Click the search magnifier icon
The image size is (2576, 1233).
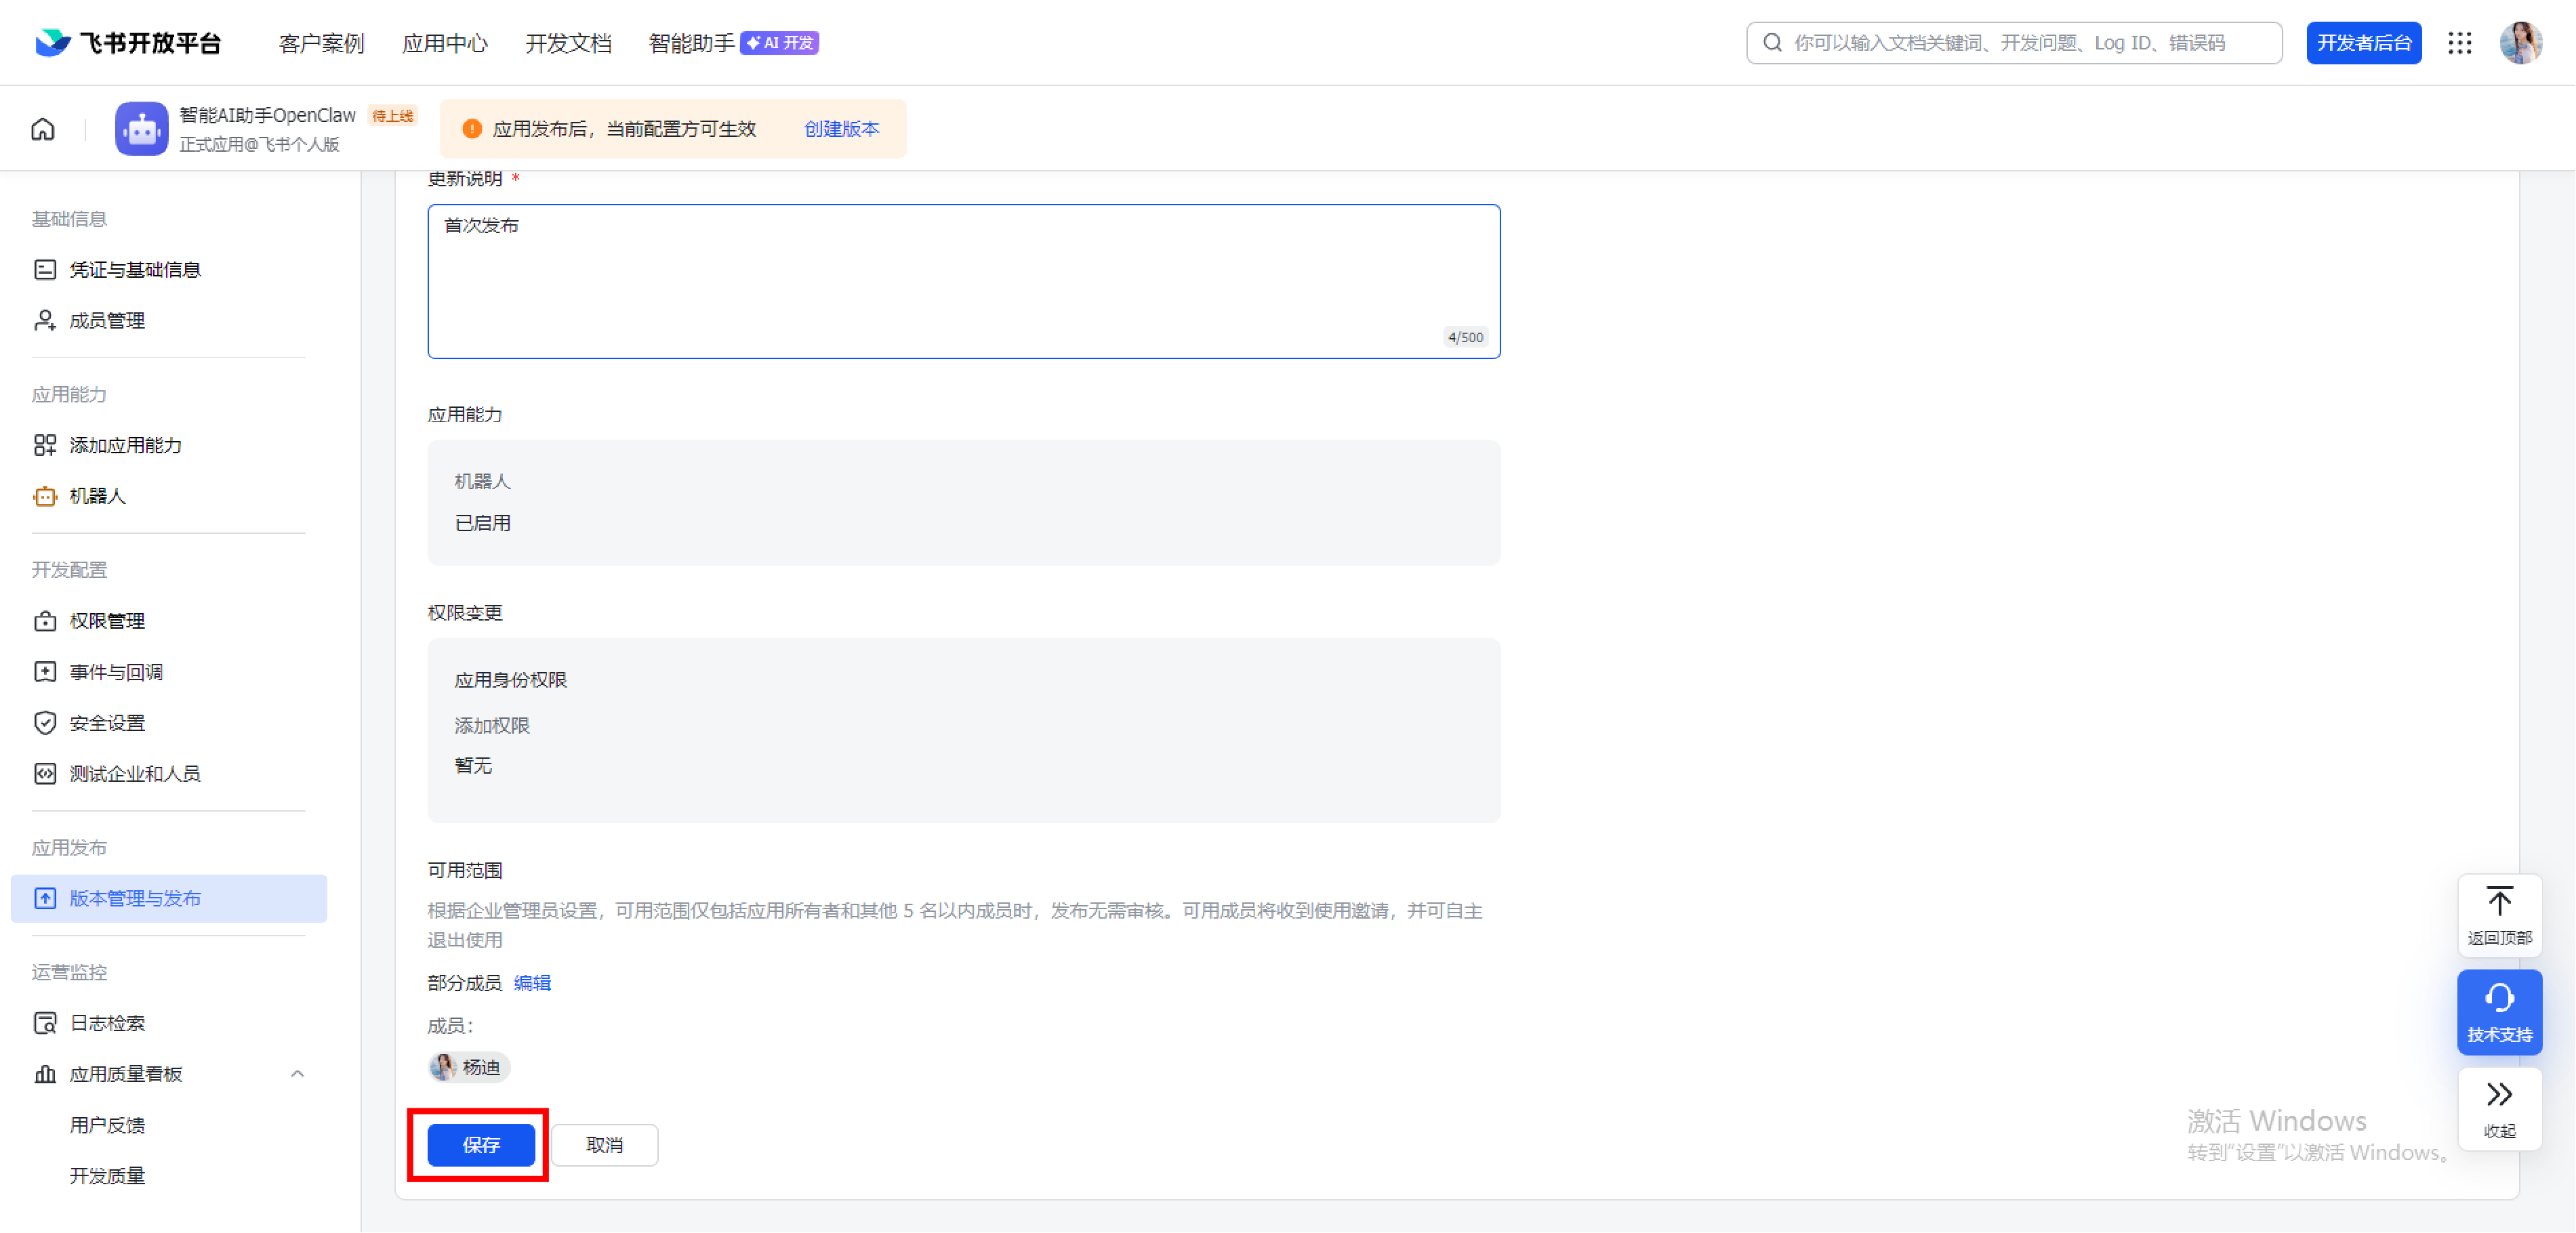point(1773,43)
